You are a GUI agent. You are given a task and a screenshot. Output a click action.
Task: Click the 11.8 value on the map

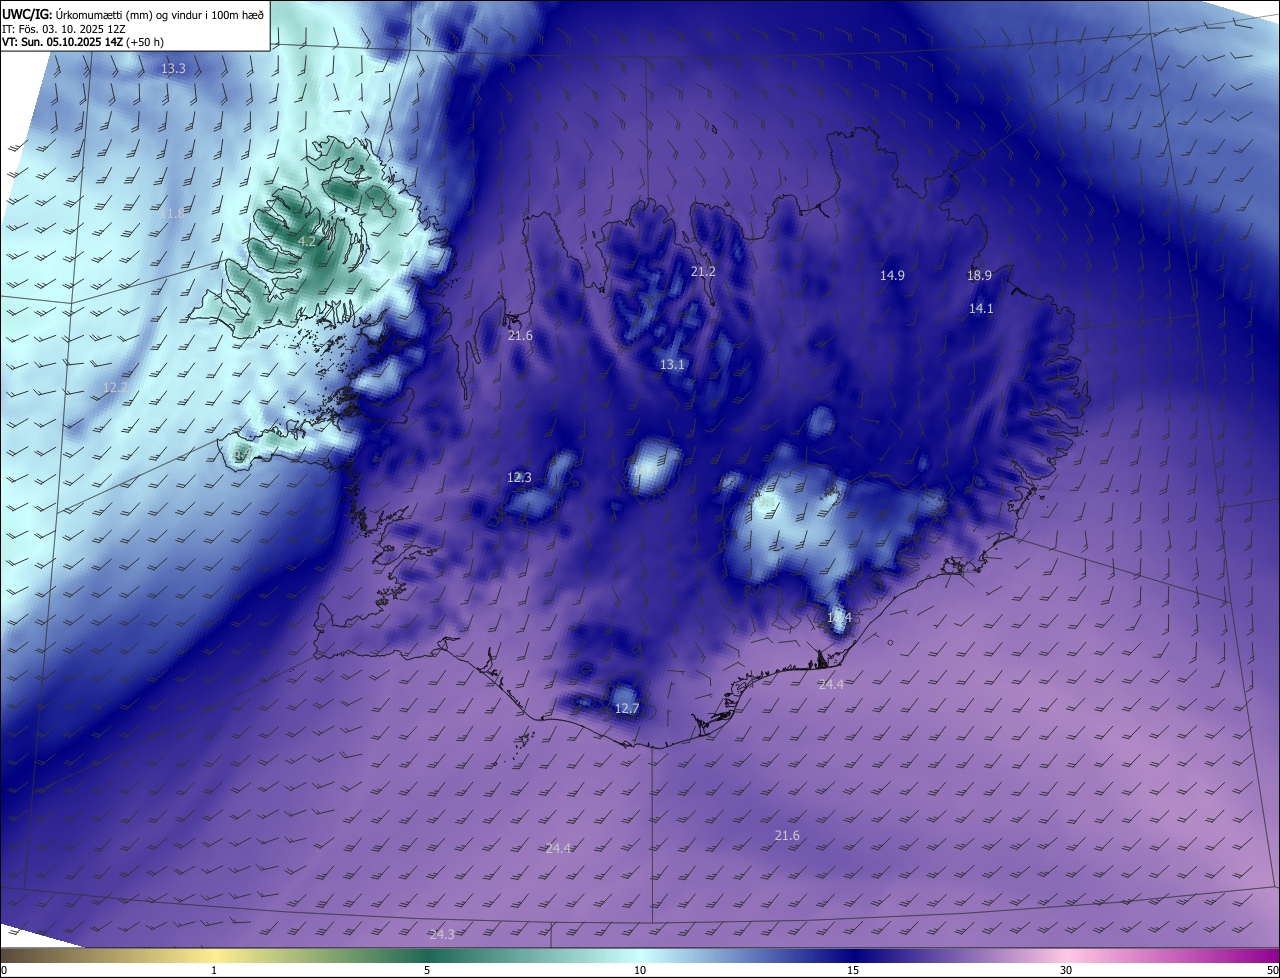[x=172, y=213]
